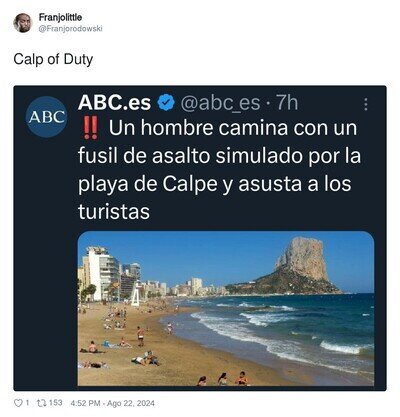Click the red double exclamation emoji

point(90,129)
